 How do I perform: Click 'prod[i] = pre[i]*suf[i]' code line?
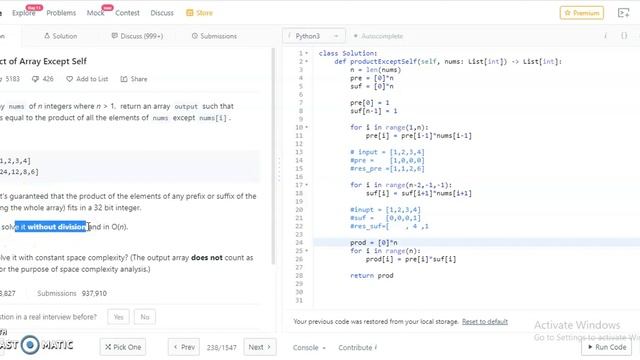coord(411,259)
